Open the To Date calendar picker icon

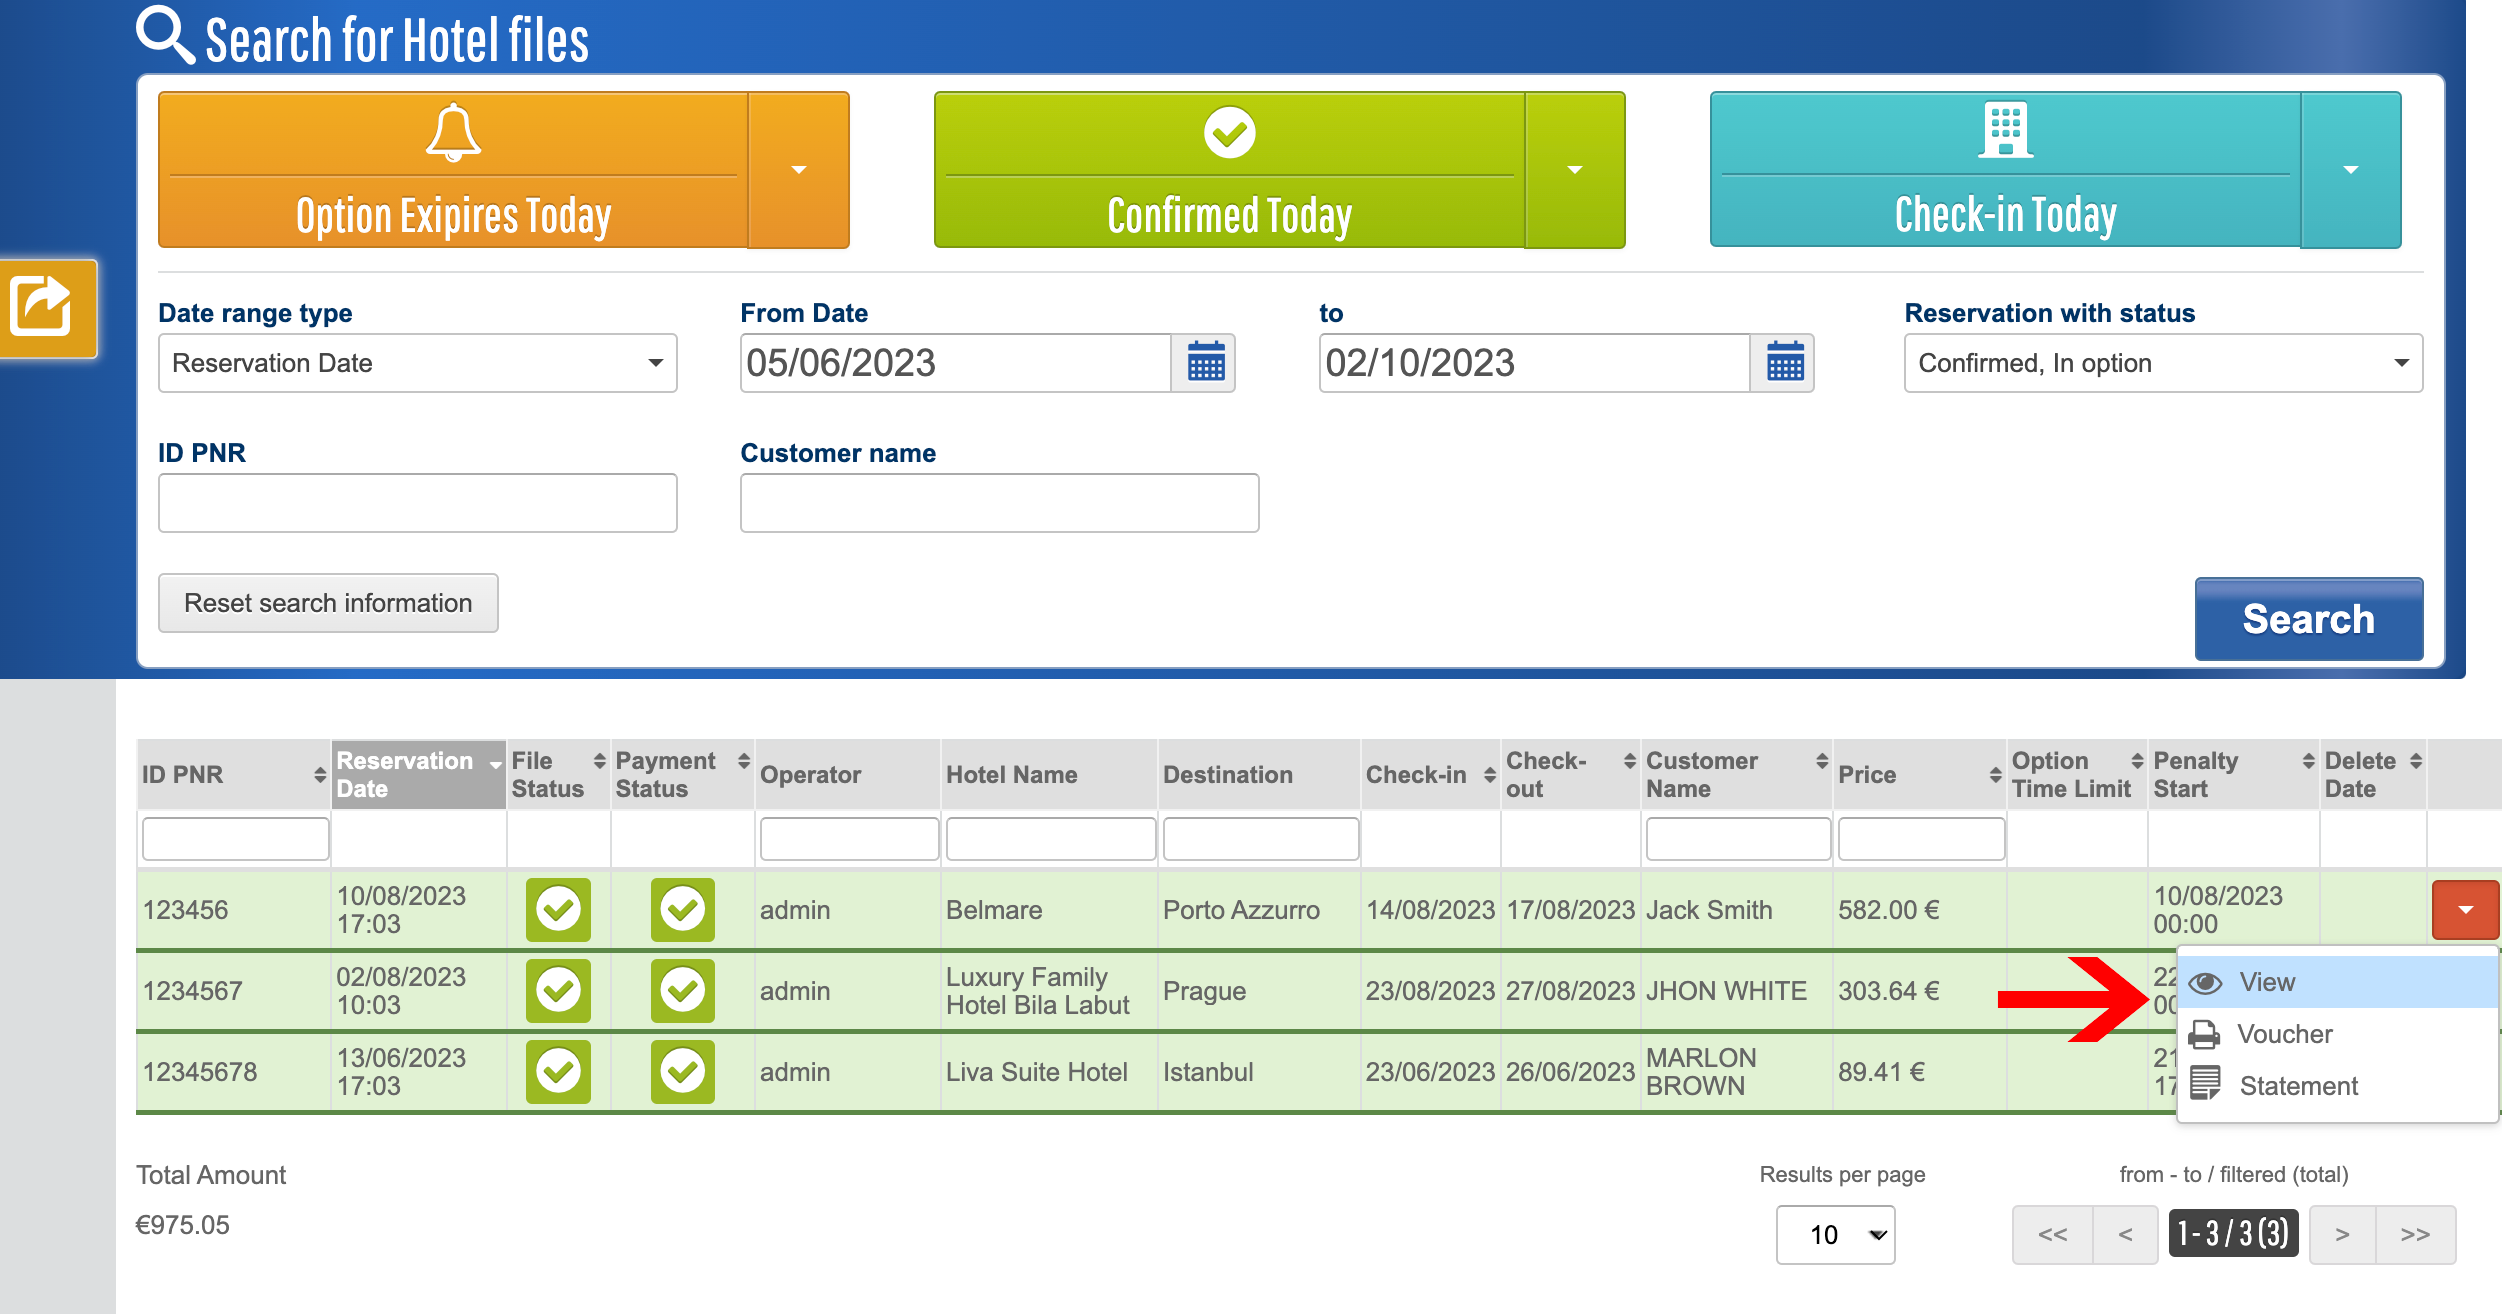point(1784,363)
